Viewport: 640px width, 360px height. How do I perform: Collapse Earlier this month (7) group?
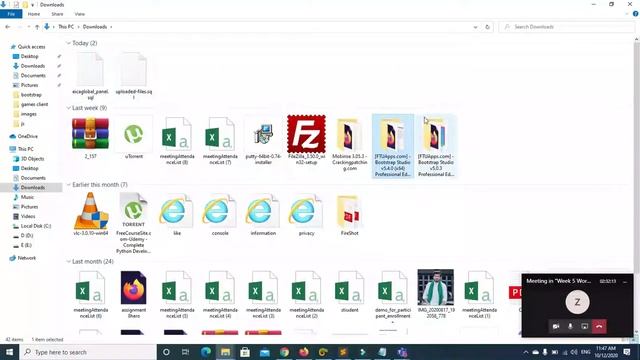[x=69, y=184]
